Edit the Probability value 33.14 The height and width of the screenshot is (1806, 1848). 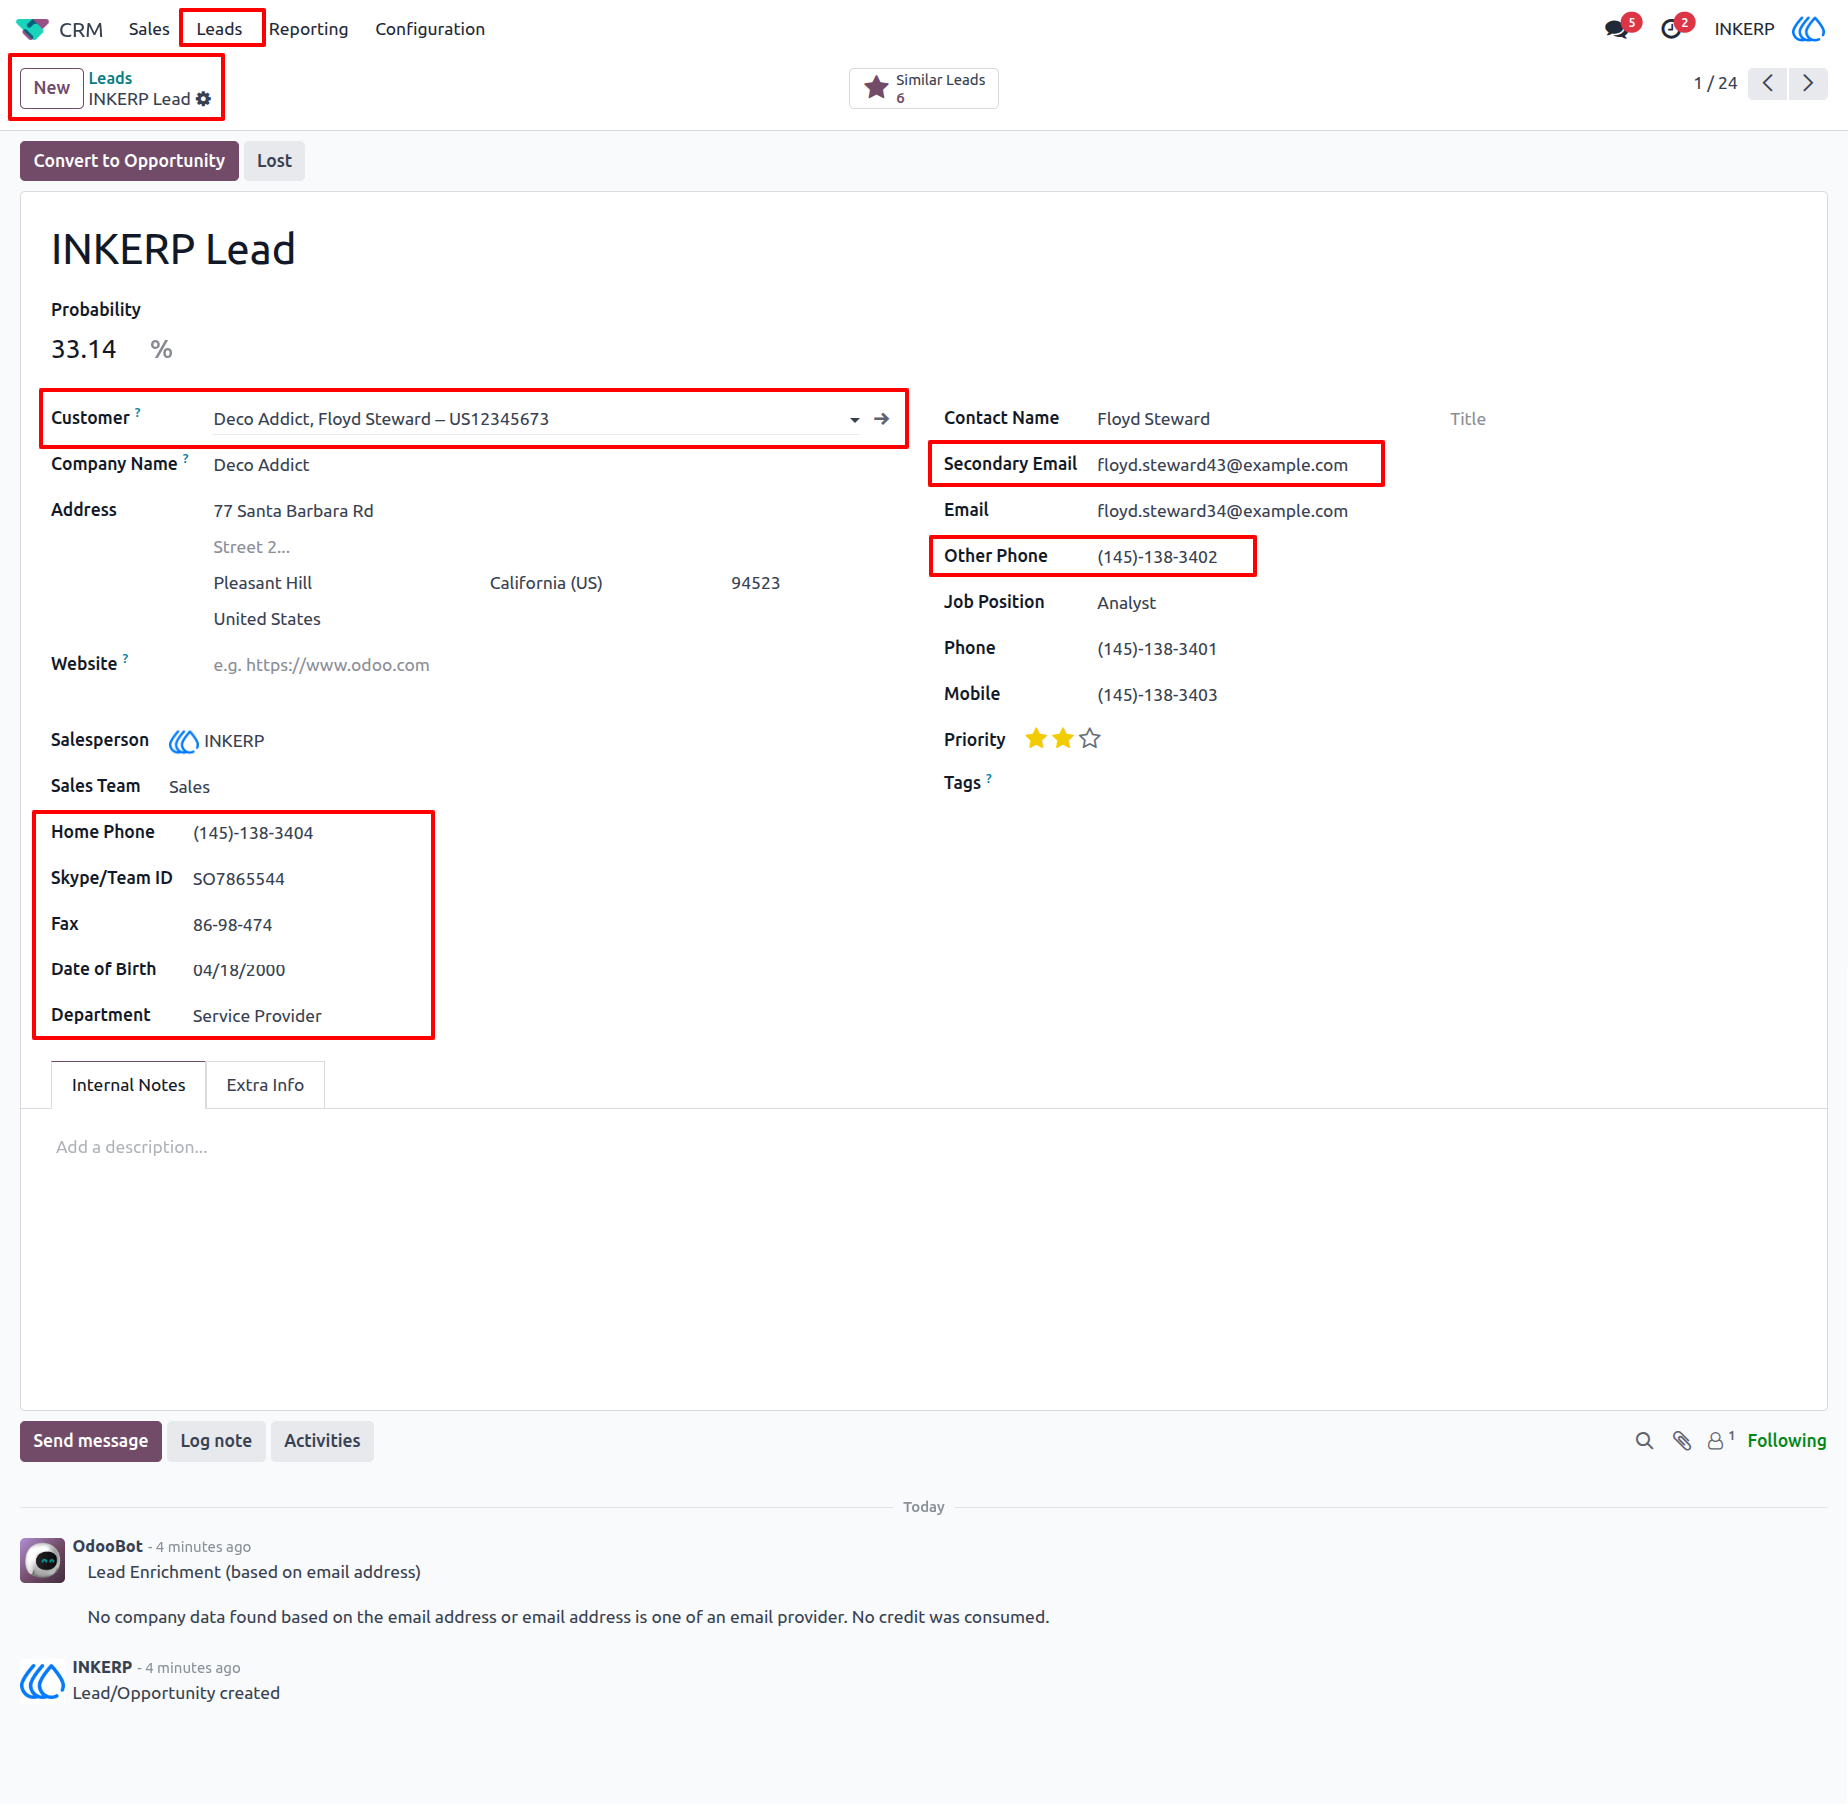[x=84, y=349]
